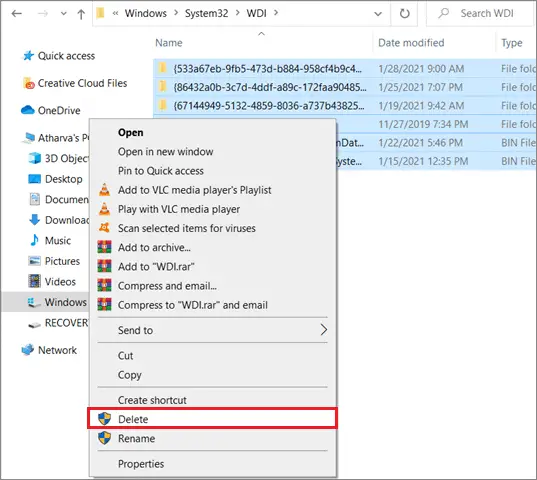This screenshot has height=480, width=537.
Task: Click folder icon of {86432a0b row
Action: [163, 87]
